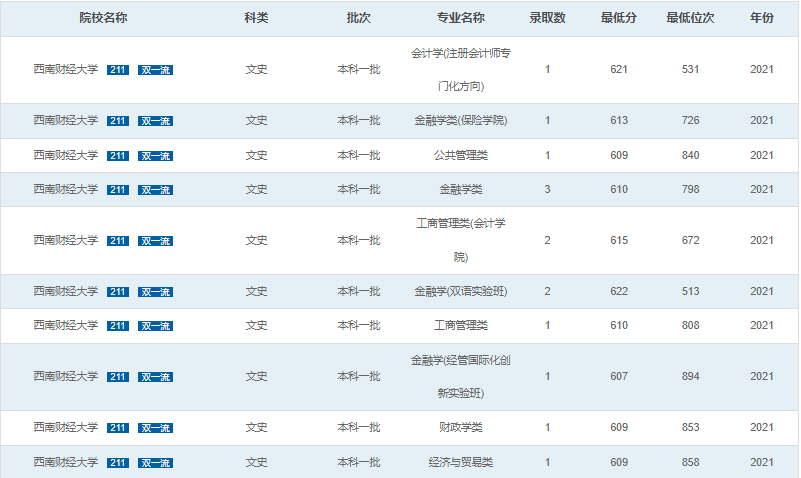Click the 211 badge in the 会计学(注册会计师专门化方向) row
801x478 pixels.
point(118,70)
